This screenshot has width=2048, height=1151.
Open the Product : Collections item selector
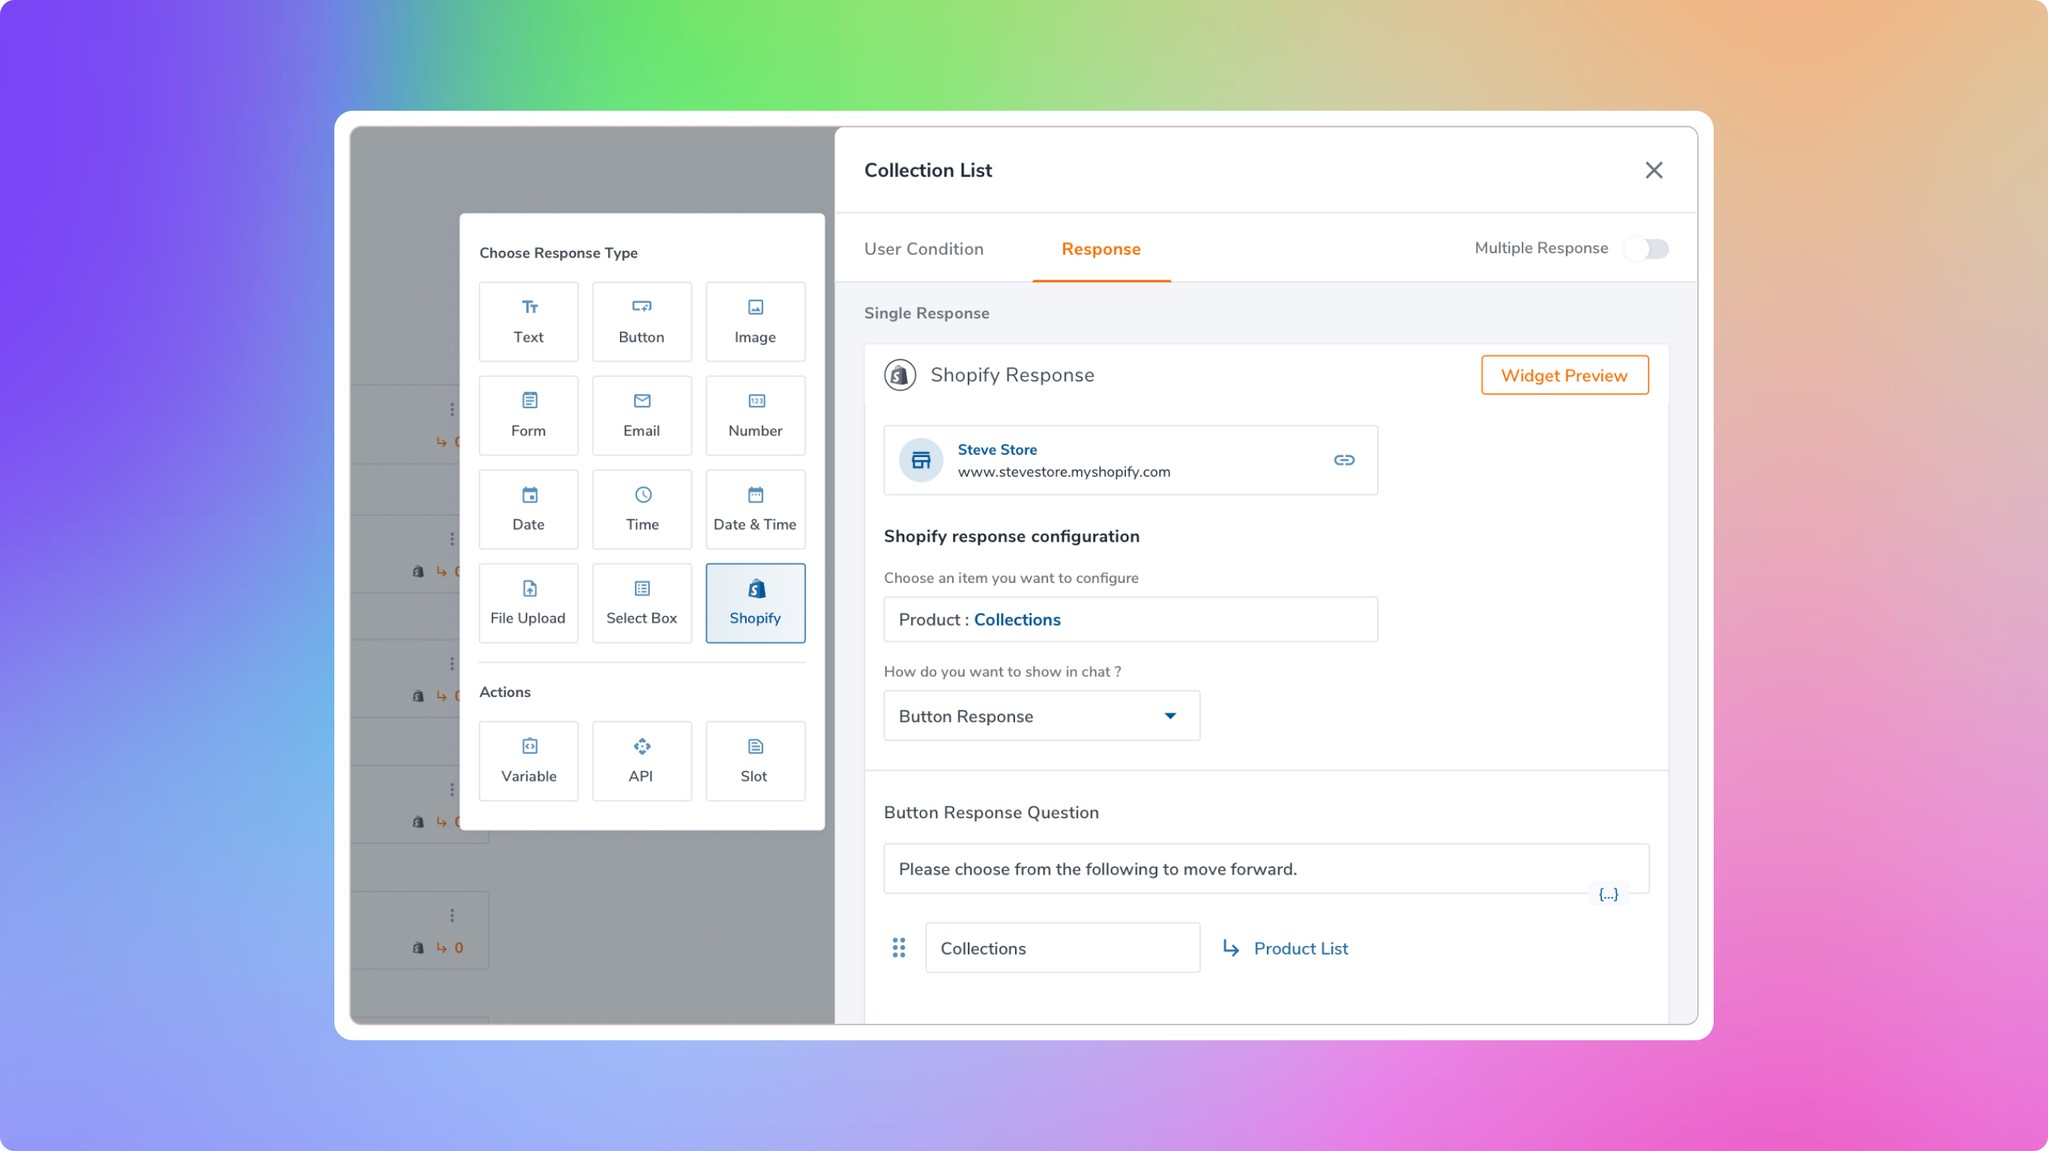point(1130,619)
